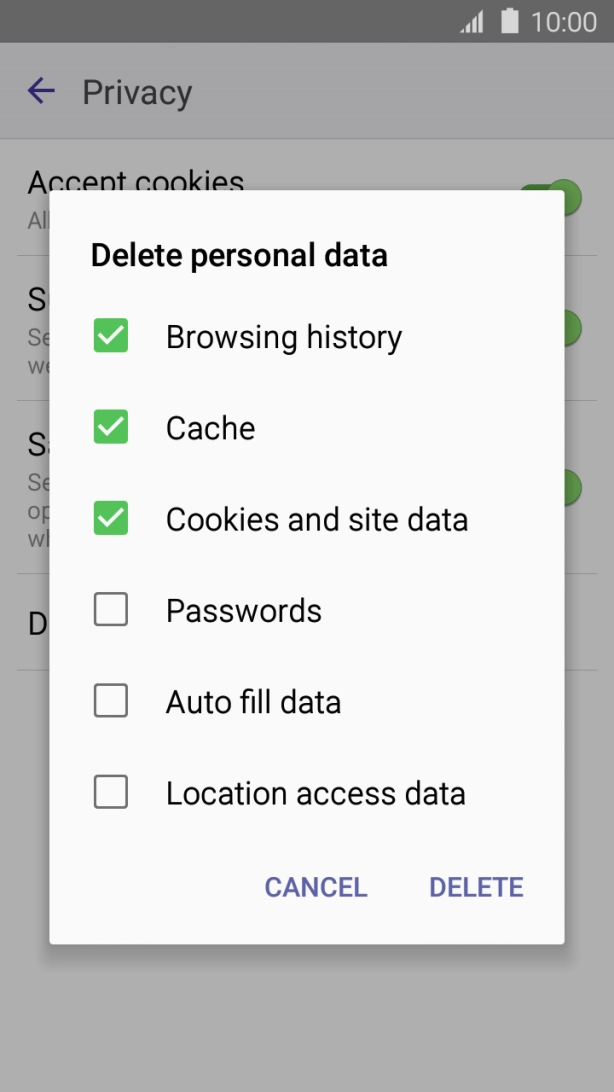Tap the battery icon in status bar
The width and height of the screenshot is (614, 1092).
click(508, 20)
